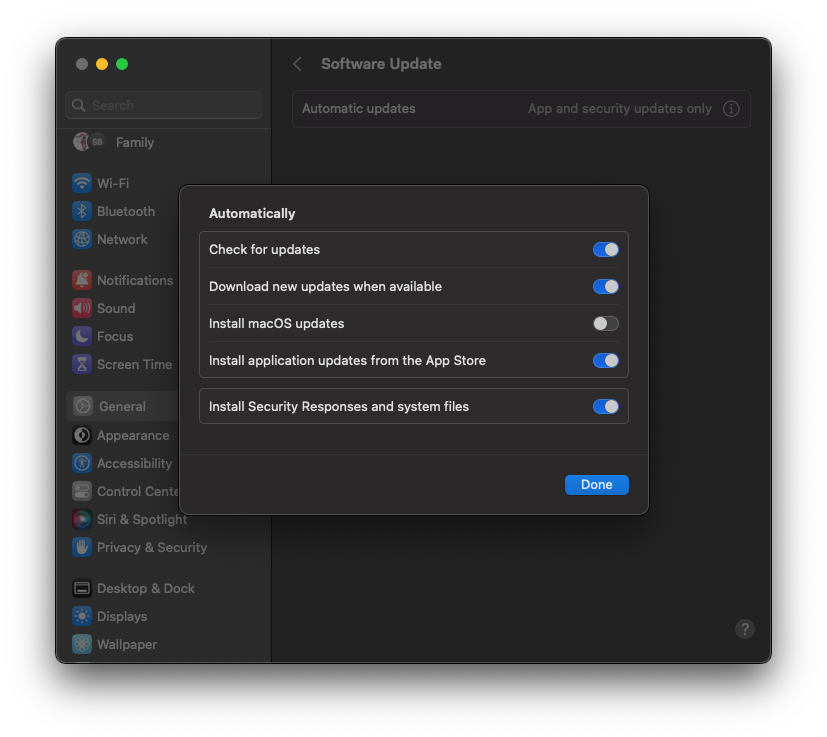Select Displays label in the sidebar

pyautogui.click(x=122, y=616)
